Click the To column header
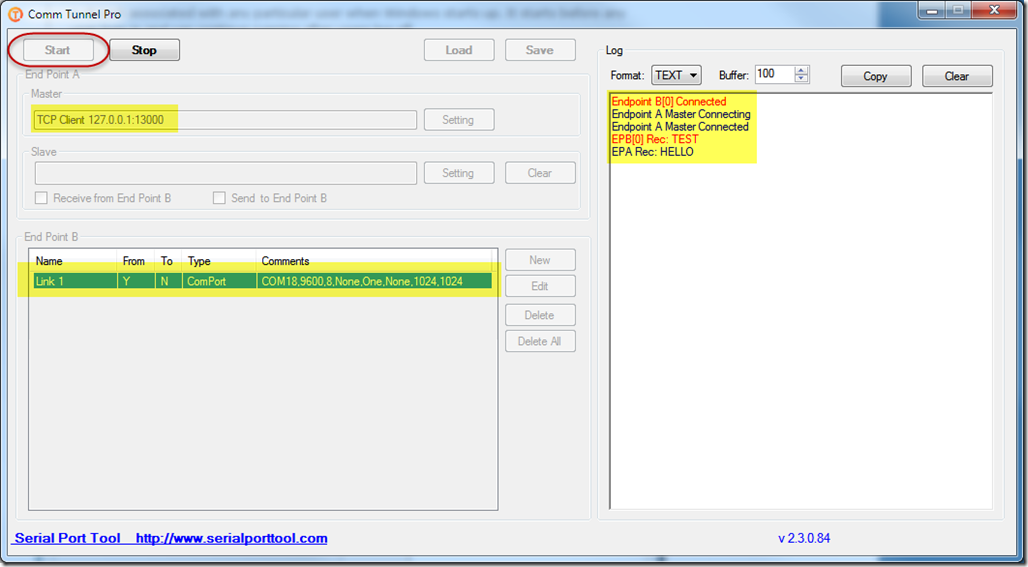The height and width of the screenshot is (567, 1028). click(168, 261)
